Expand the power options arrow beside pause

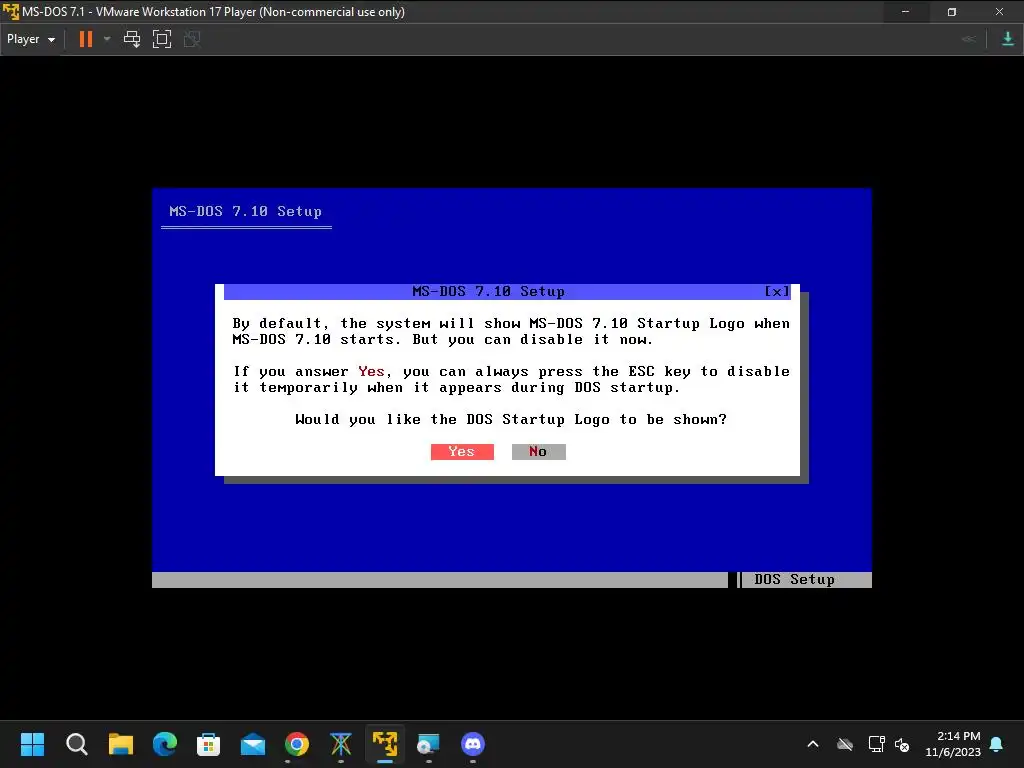(107, 39)
